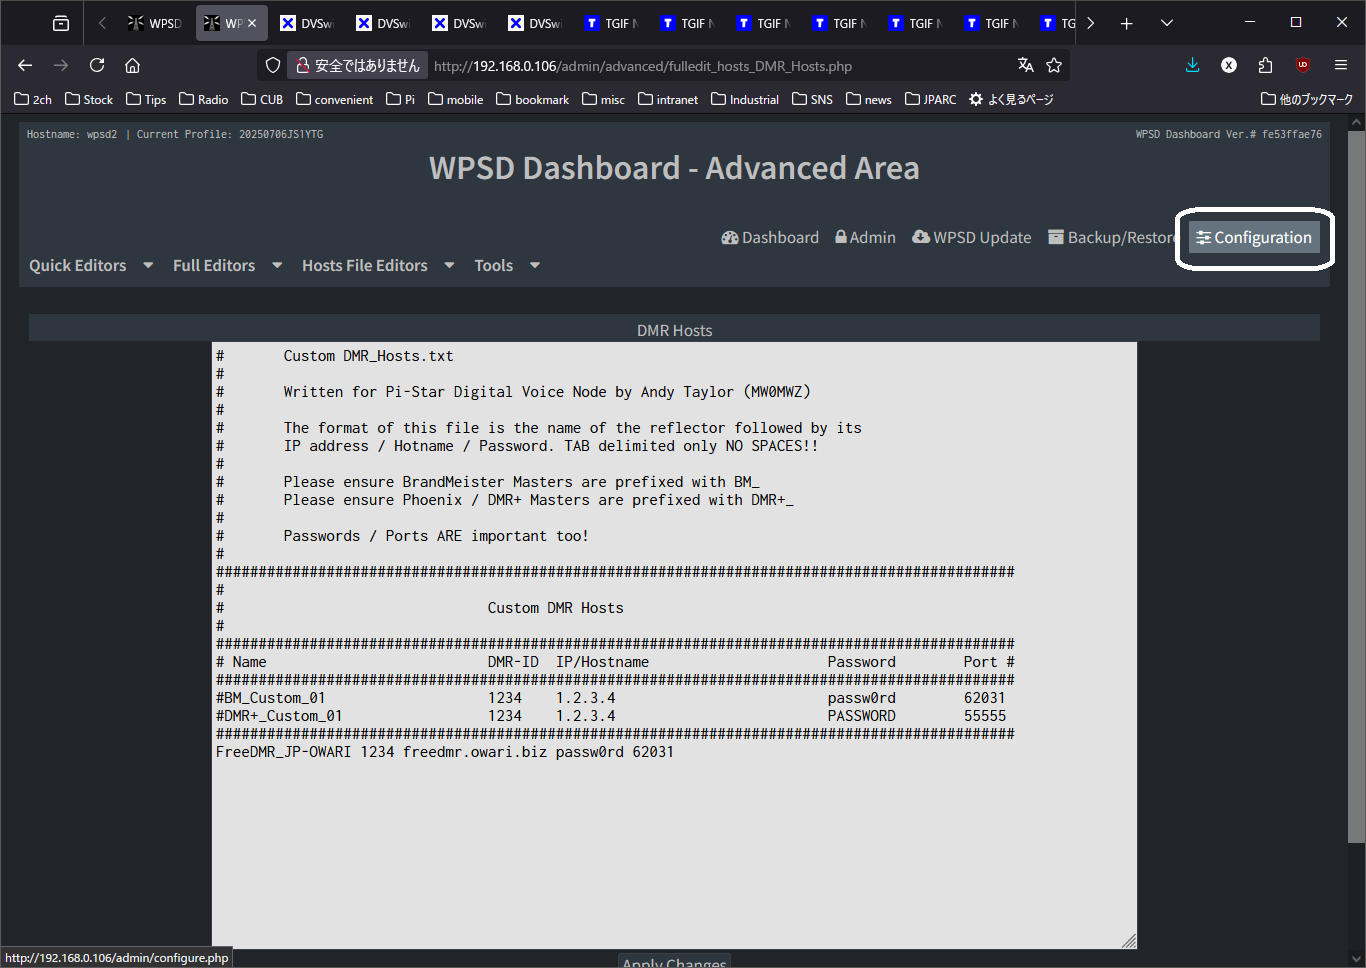Open the intranet bookmarks folder

coord(668,99)
